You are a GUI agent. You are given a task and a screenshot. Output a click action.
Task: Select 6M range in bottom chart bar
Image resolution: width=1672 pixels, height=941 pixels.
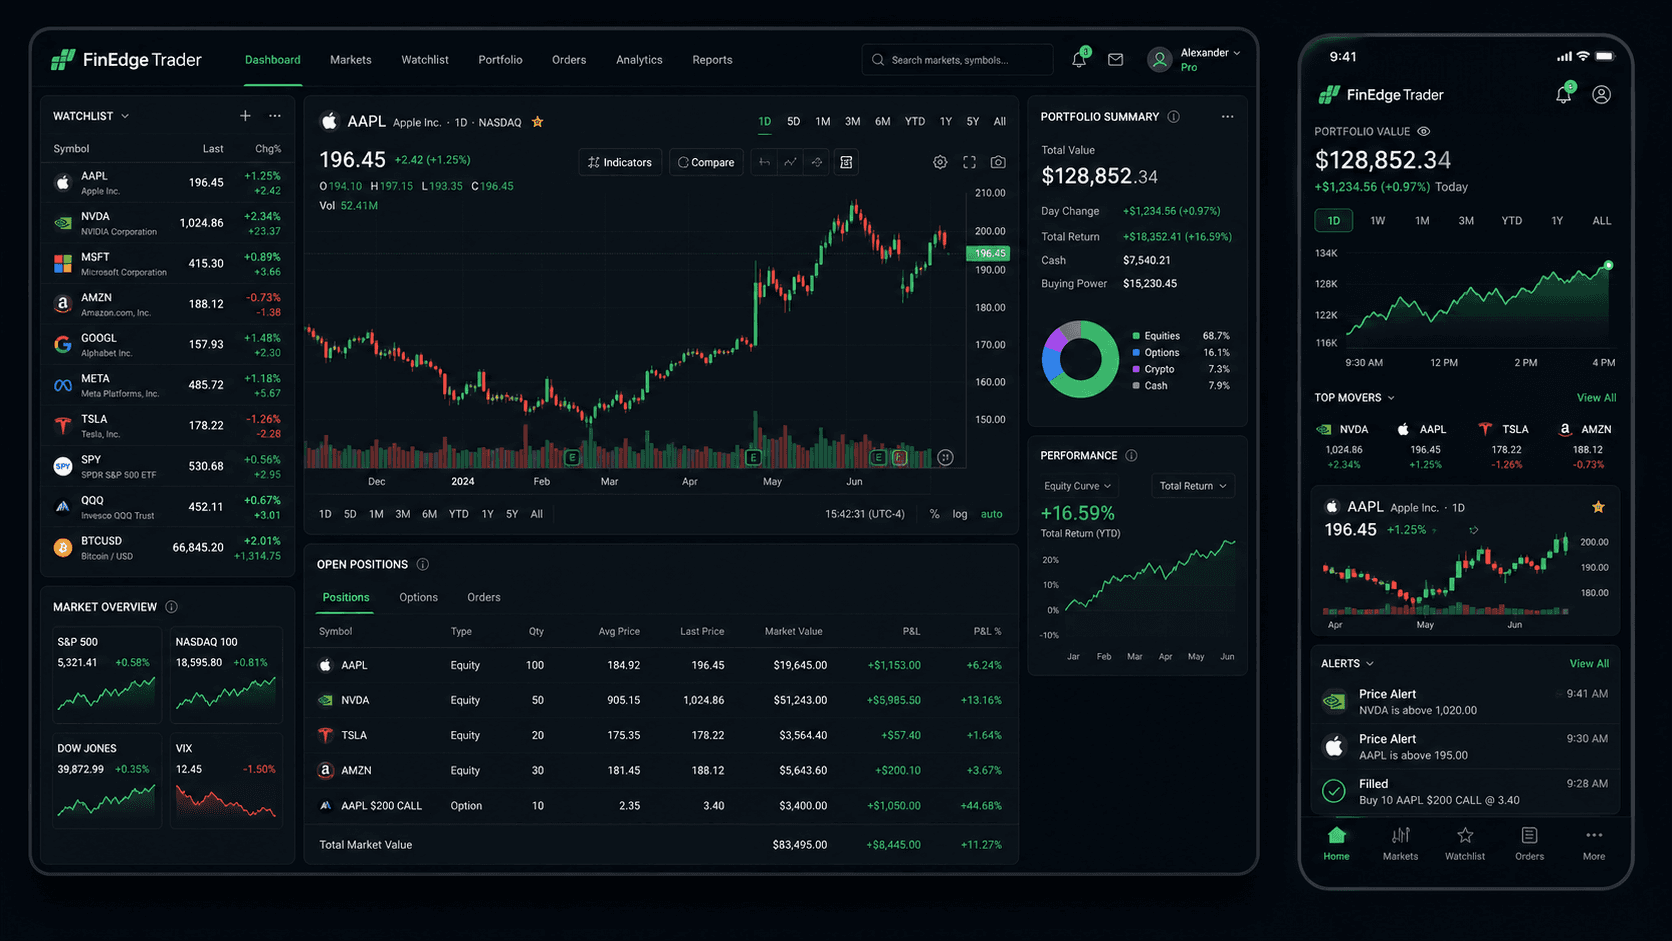click(429, 514)
